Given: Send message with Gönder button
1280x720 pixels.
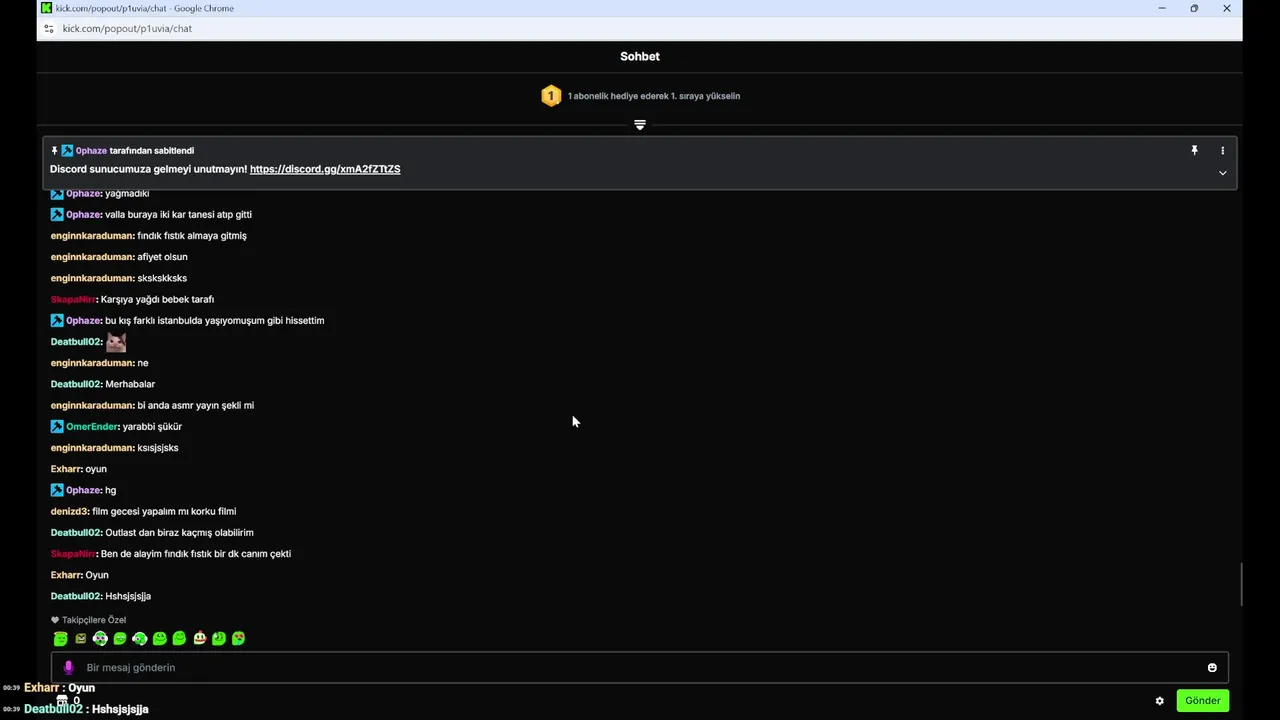Looking at the screenshot, I should click(x=1202, y=701).
